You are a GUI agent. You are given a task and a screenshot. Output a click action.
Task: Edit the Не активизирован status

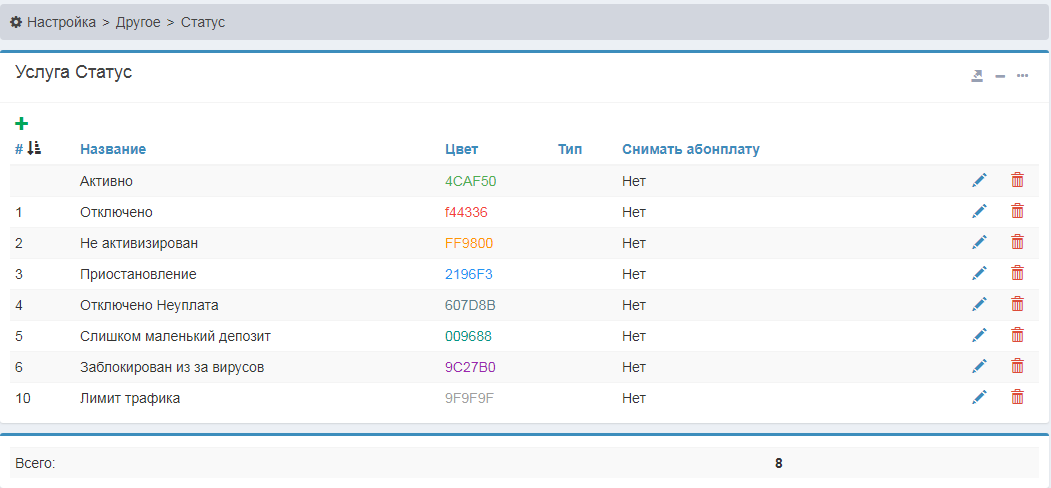979,242
